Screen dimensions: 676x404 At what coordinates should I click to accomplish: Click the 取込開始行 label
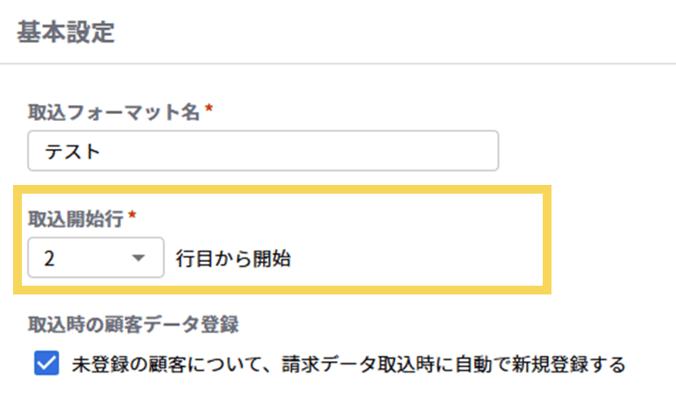(x=74, y=219)
